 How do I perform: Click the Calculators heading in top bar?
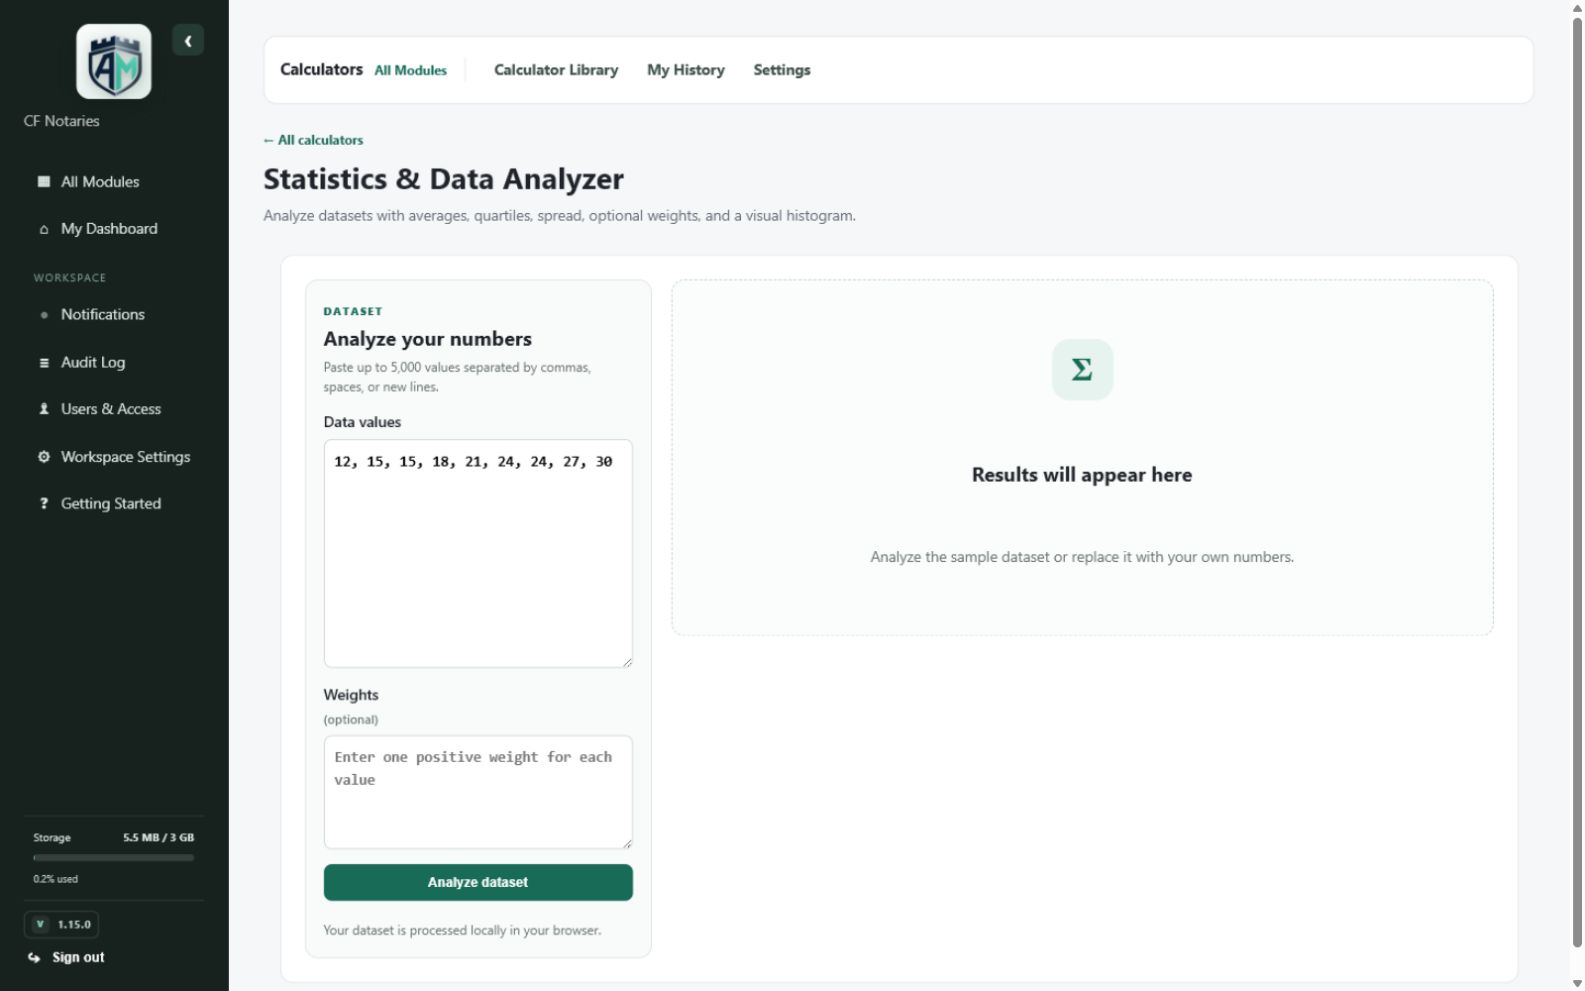pos(321,70)
